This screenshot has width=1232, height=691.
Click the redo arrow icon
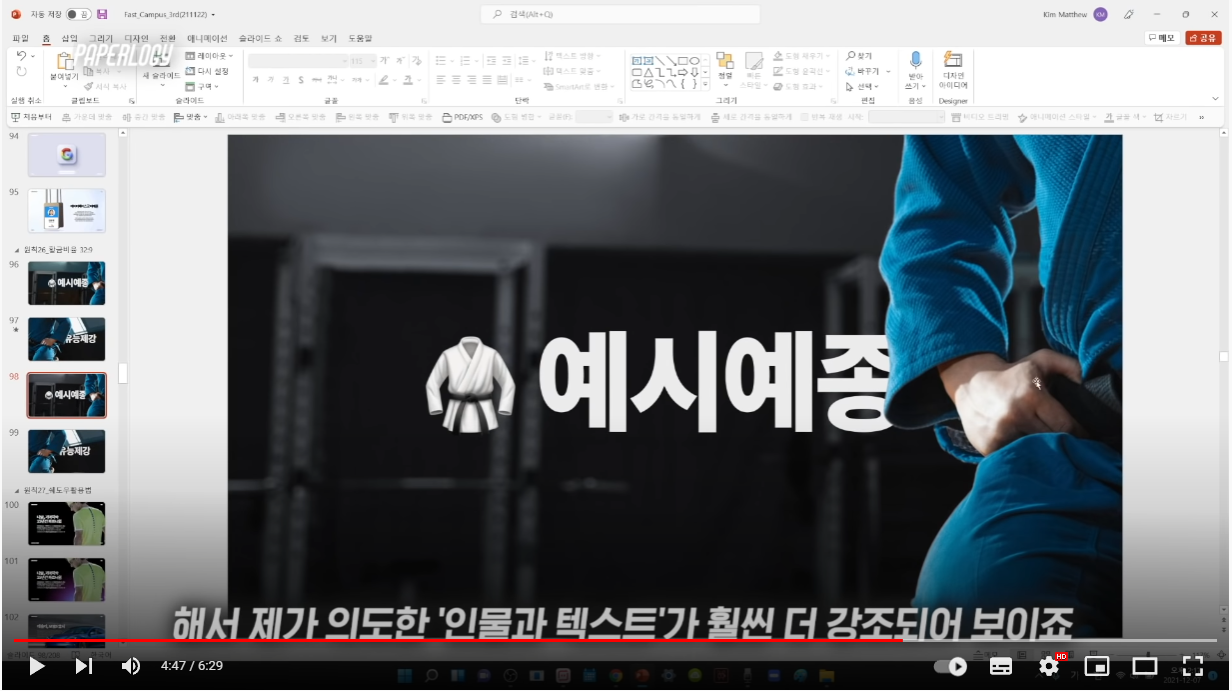click(21, 72)
